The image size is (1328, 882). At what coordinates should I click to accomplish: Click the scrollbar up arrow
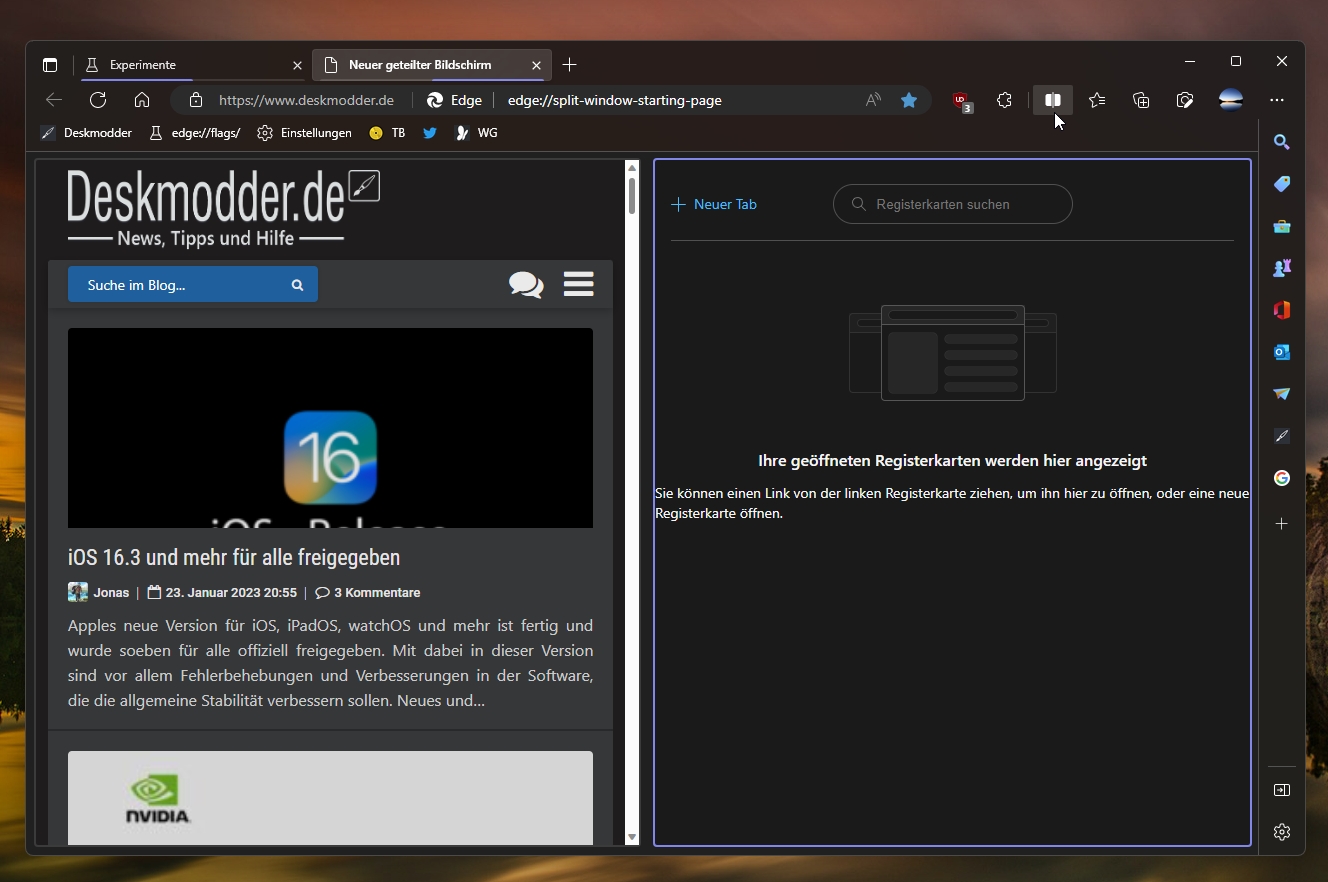click(x=632, y=168)
